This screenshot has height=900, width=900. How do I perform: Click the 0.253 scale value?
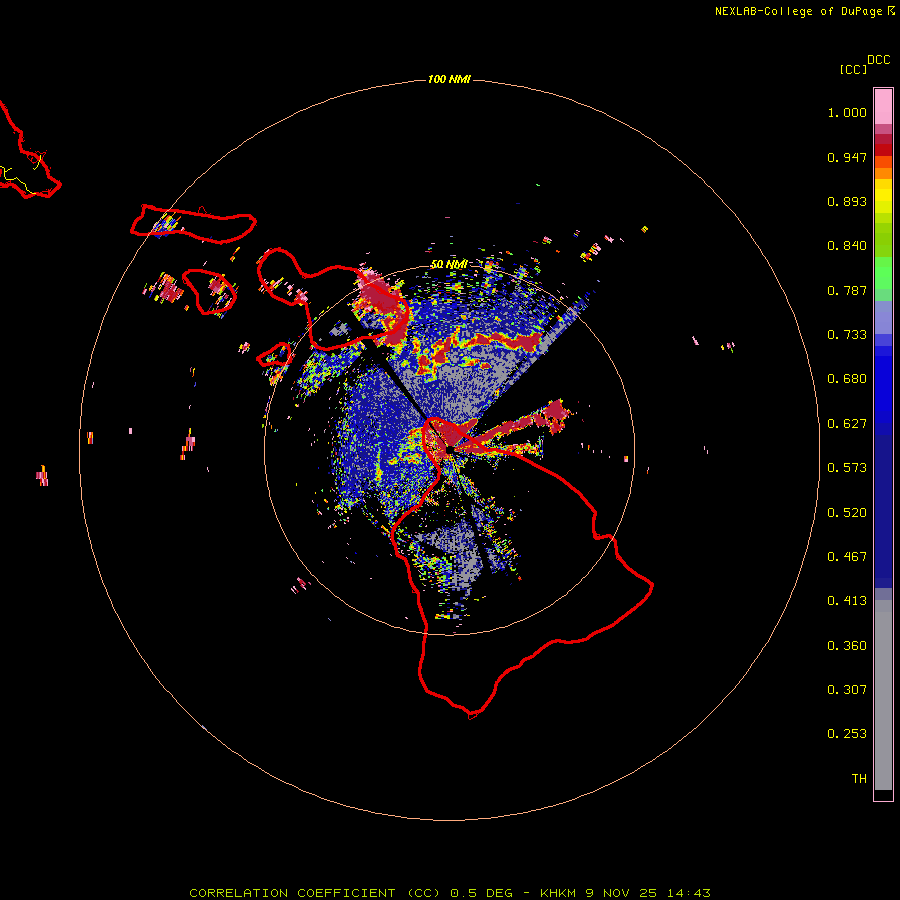click(847, 734)
